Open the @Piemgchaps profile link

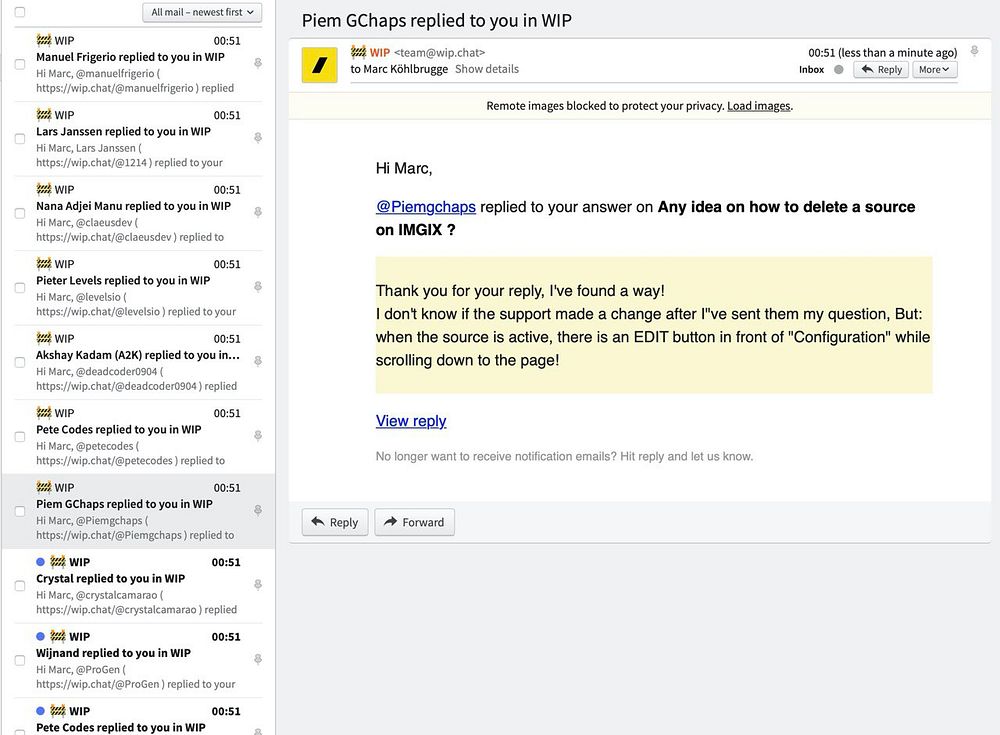point(425,207)
